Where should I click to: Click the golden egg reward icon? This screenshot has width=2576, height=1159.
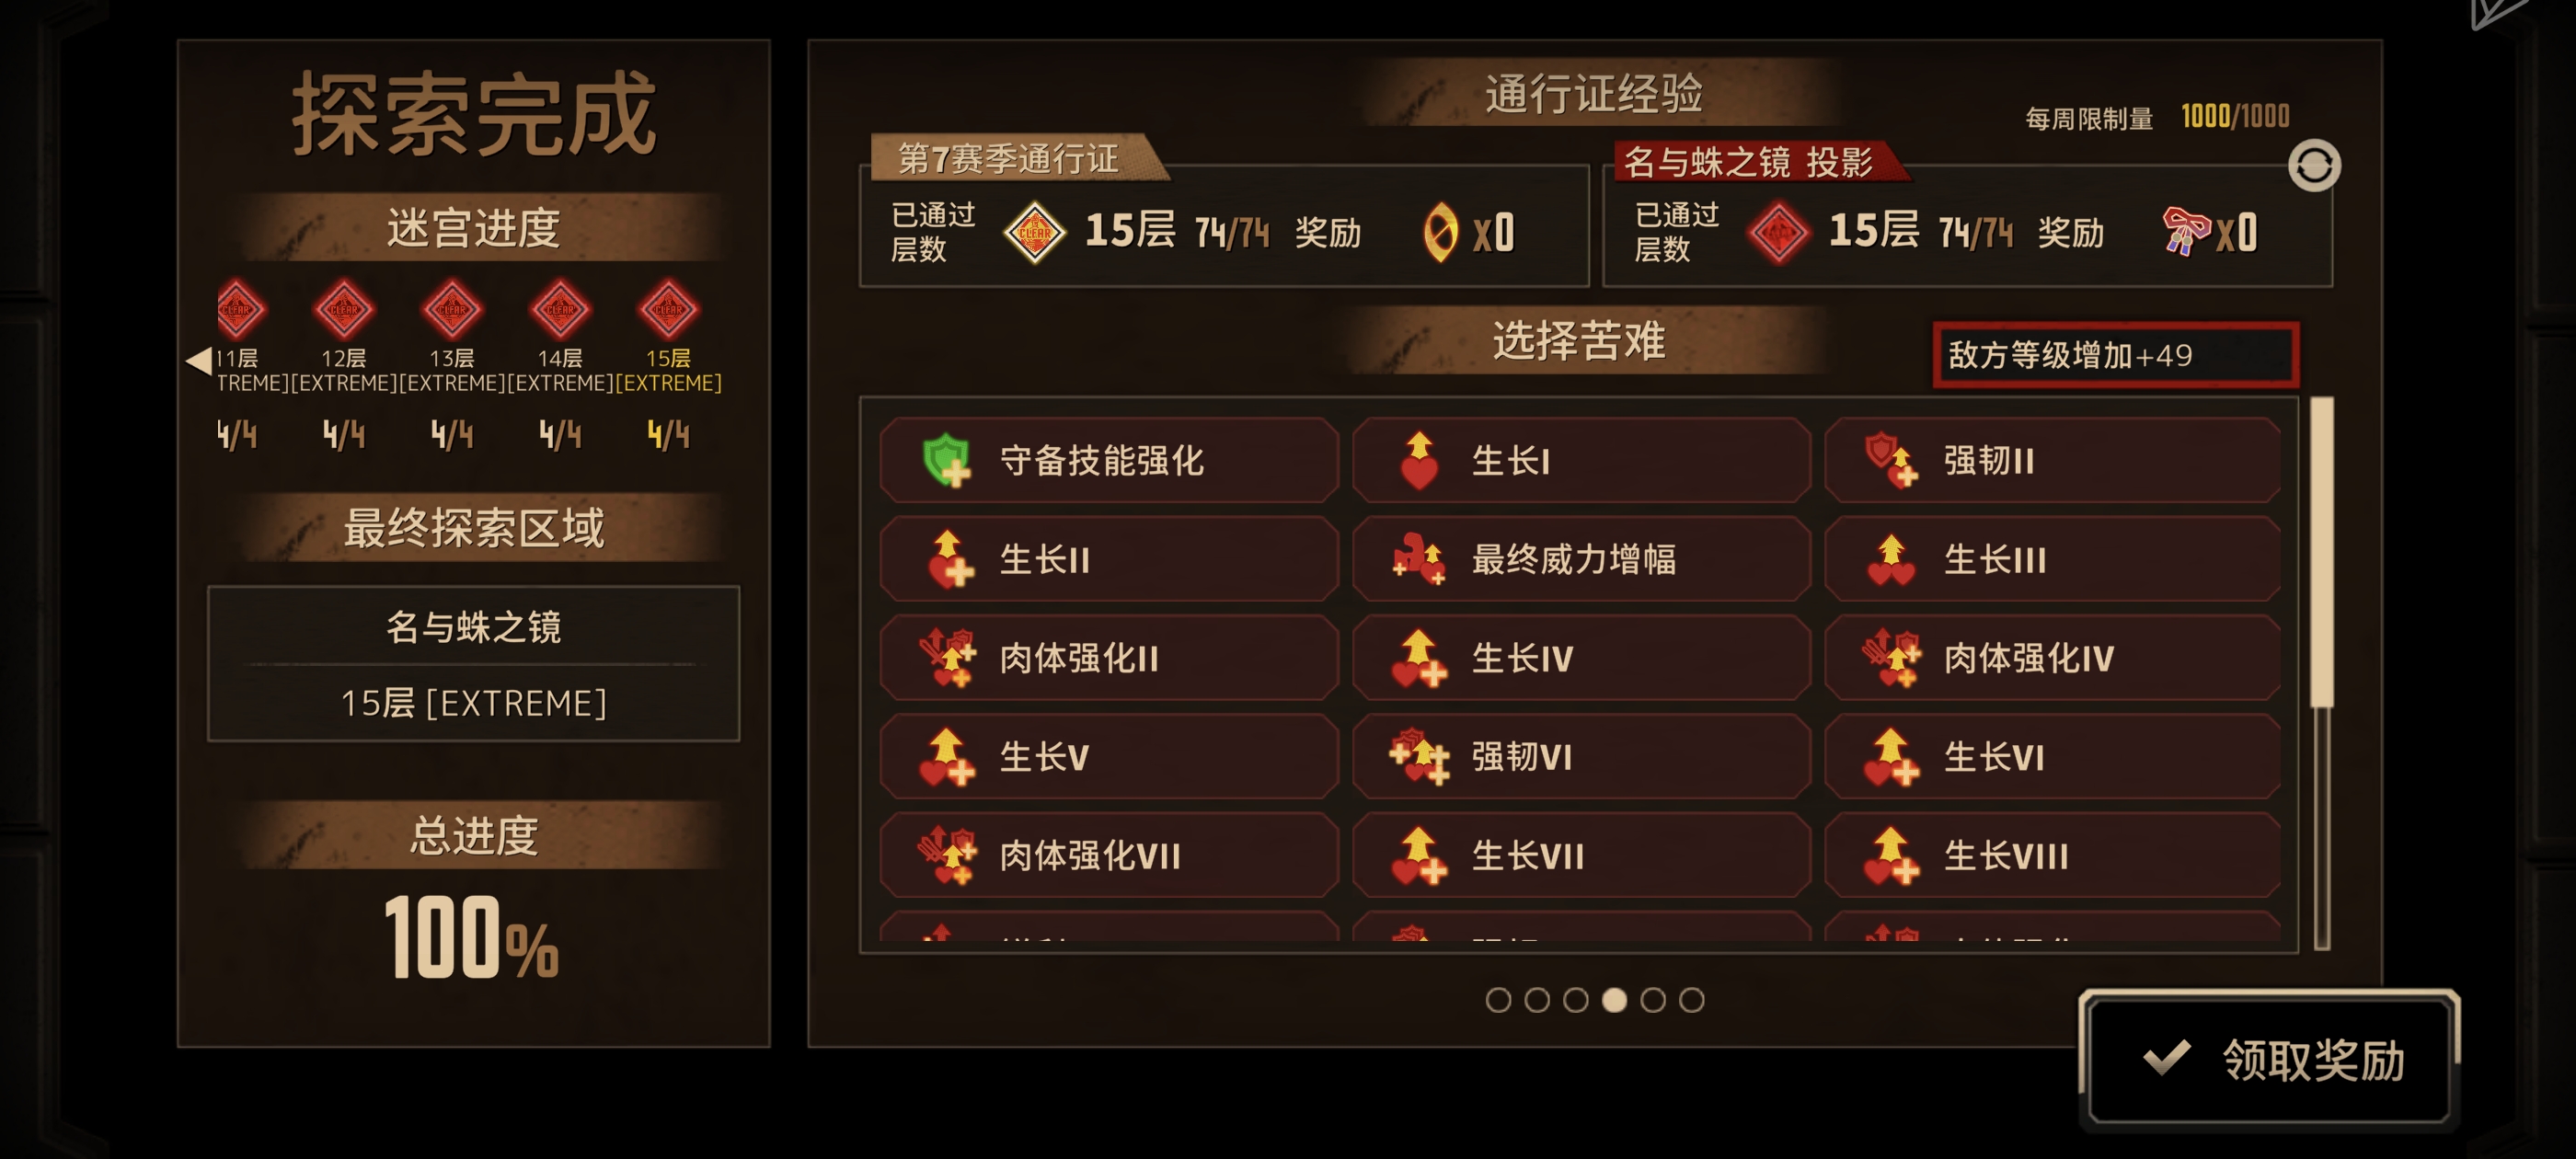tap(1439, 232)
